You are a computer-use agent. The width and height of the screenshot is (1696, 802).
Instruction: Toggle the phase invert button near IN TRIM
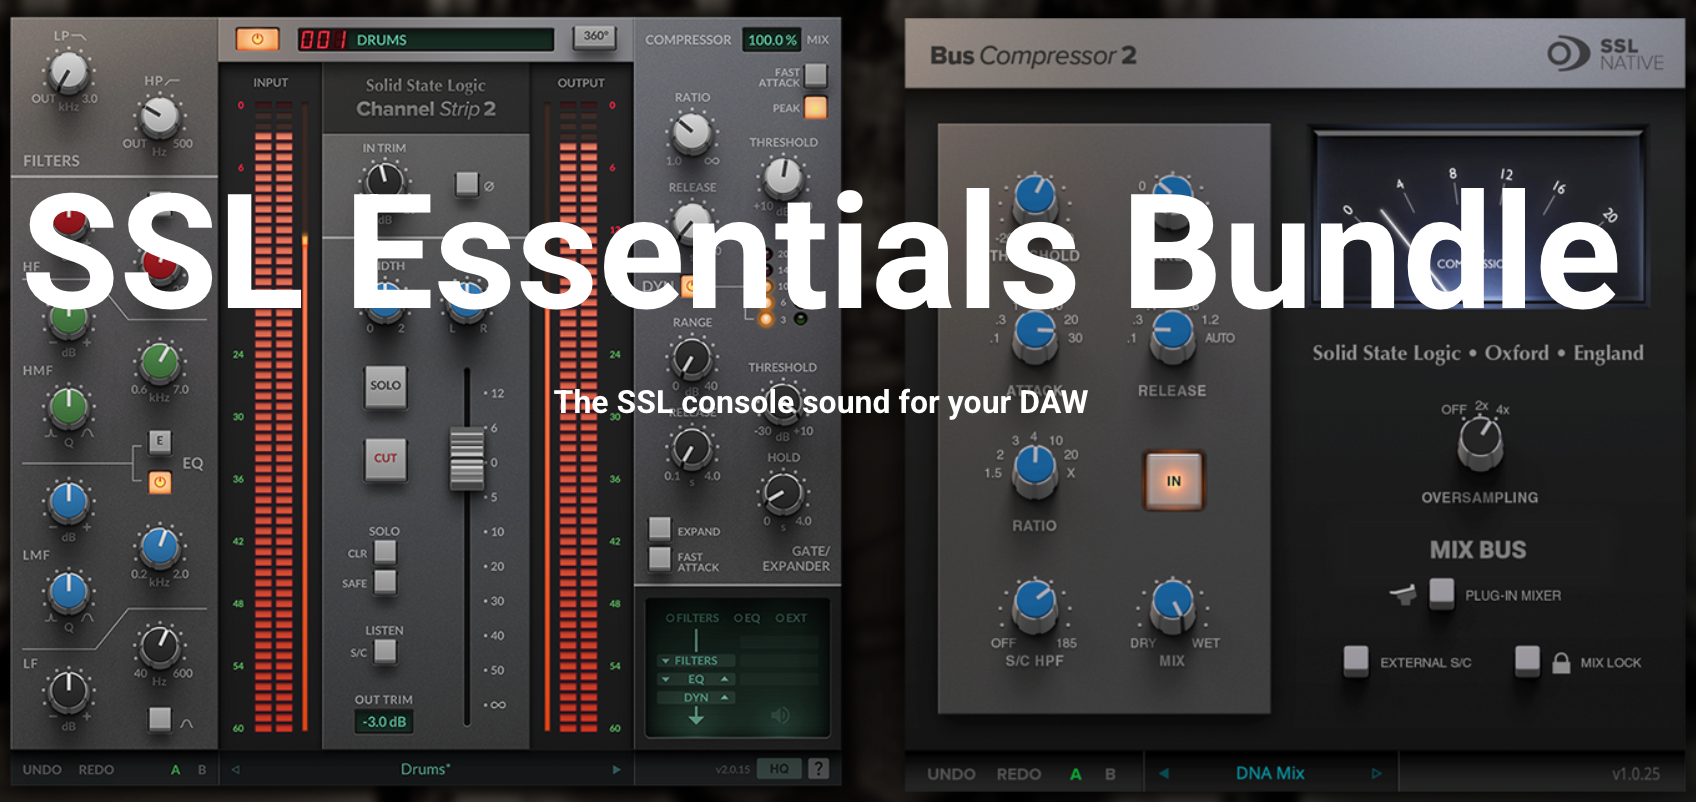click(x=466, y=183)
